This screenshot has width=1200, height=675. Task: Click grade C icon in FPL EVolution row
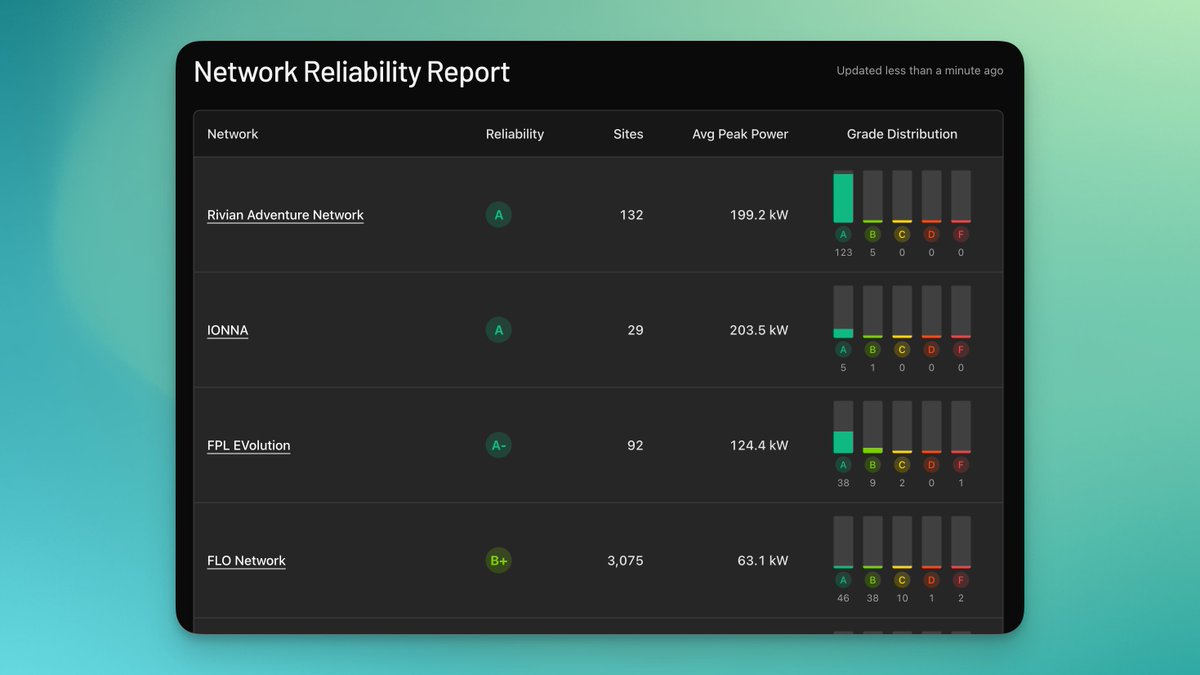[902, 465]
